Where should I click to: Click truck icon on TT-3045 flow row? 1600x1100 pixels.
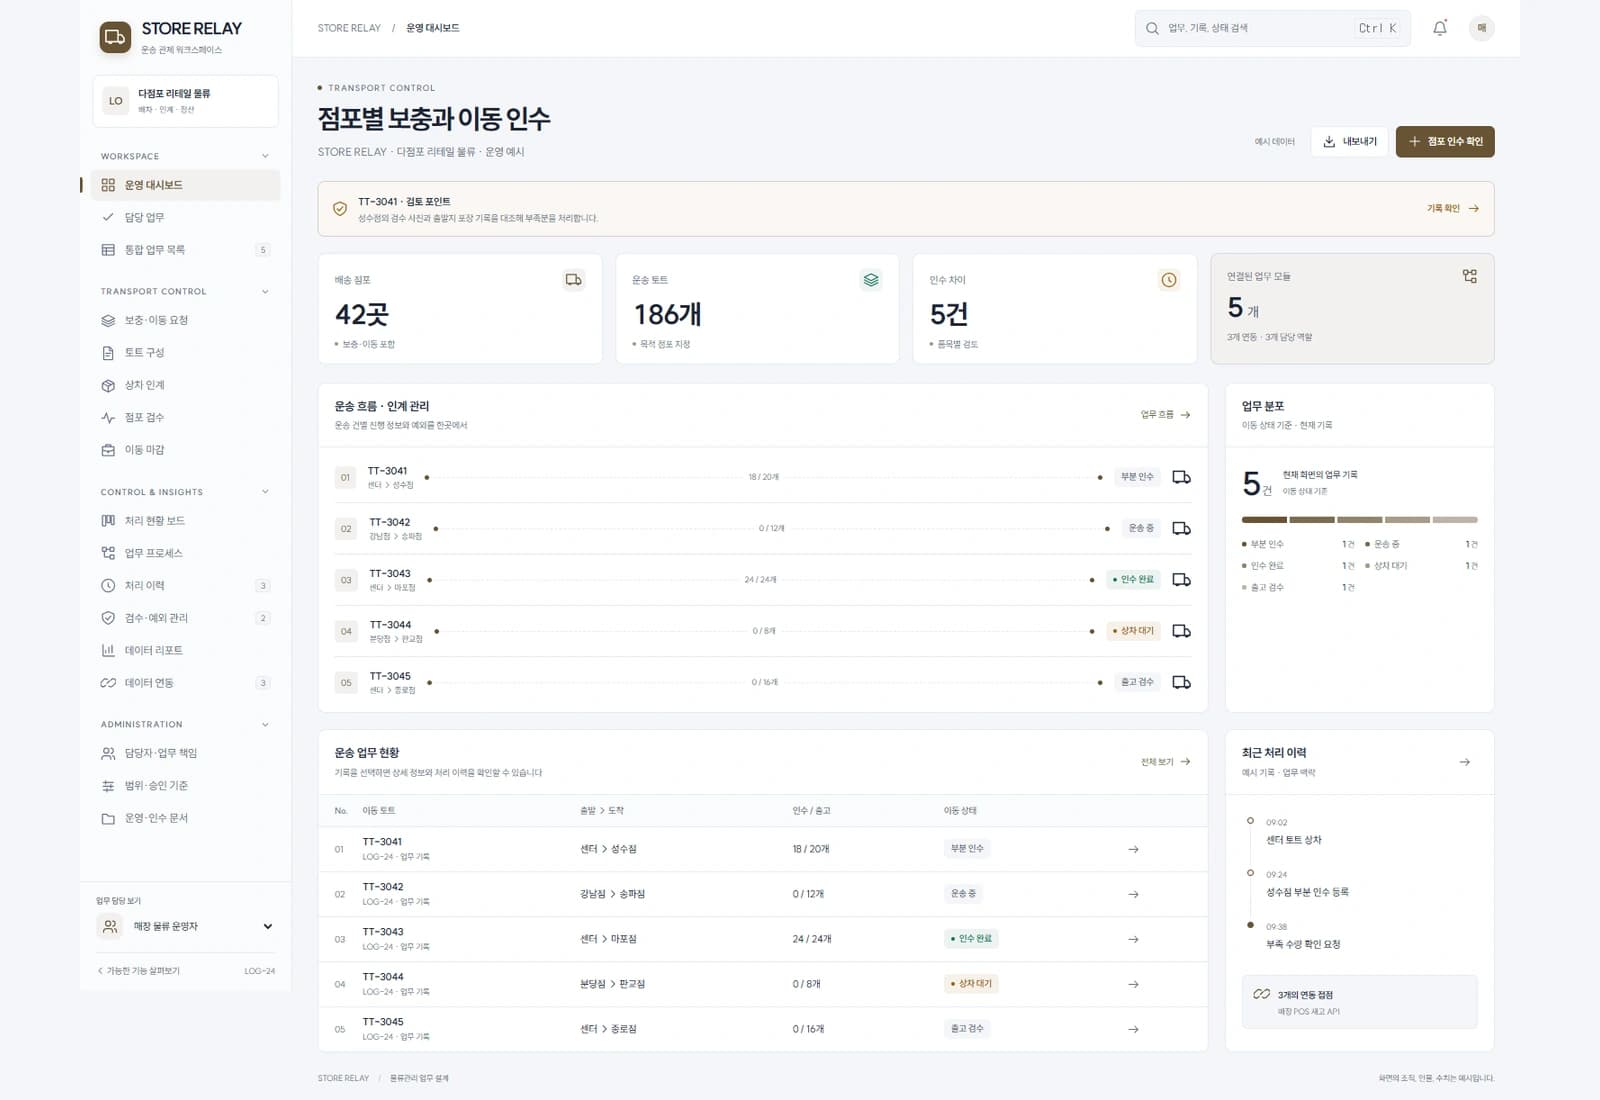tap(1181, 683)
